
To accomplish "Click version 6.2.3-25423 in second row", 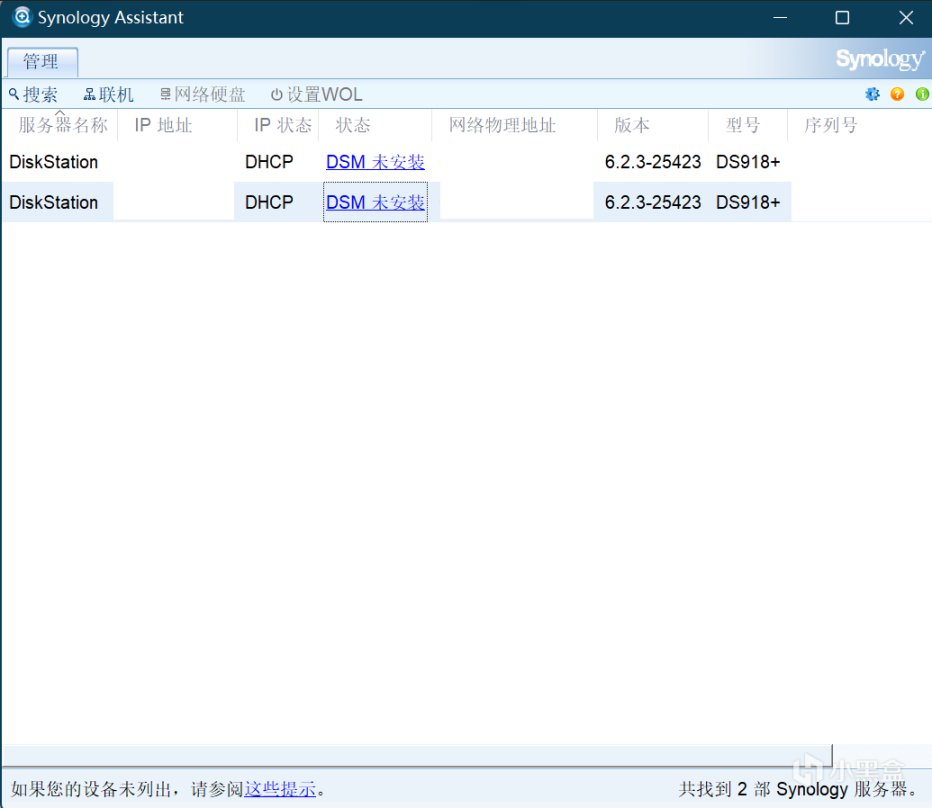I will point(653,202).
